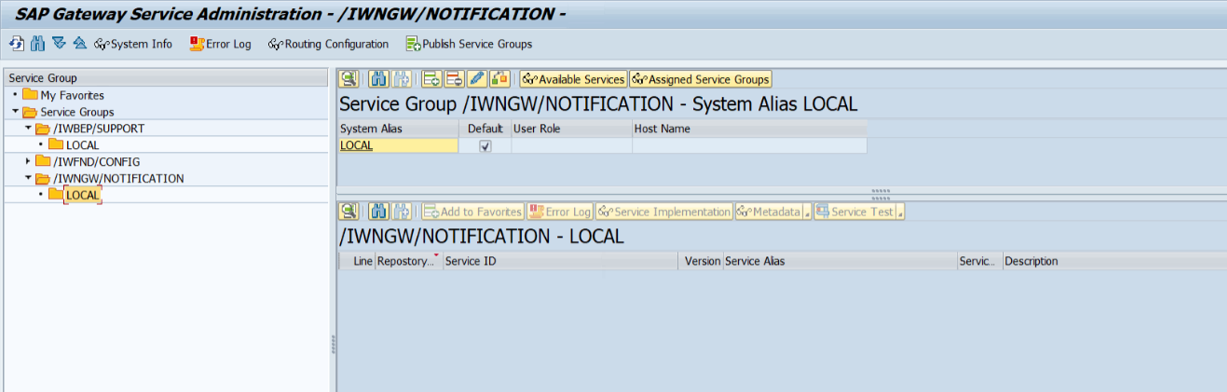Select /IWBEP/SUPPORT in the tree
The height and width of the screenshot is (392, 1227).
99,128
